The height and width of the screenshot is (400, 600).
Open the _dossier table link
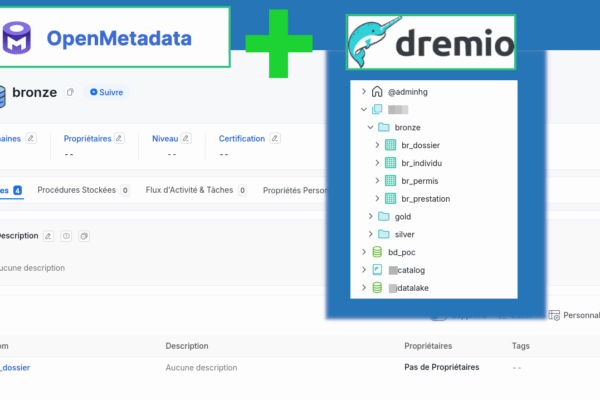click(x=15, y=367)
